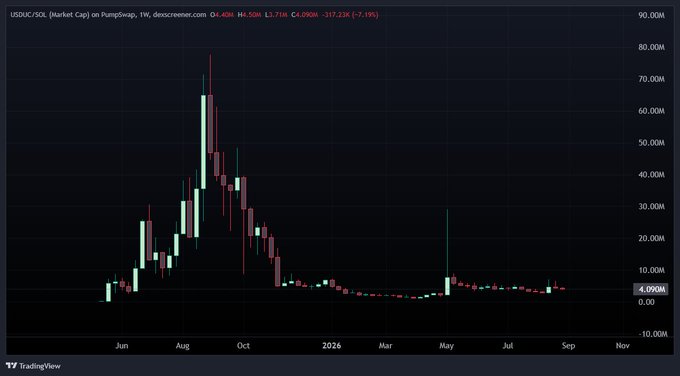Click the 70.00M price axis label
This screenshot has height=376, width=680.
click(651, 79)
